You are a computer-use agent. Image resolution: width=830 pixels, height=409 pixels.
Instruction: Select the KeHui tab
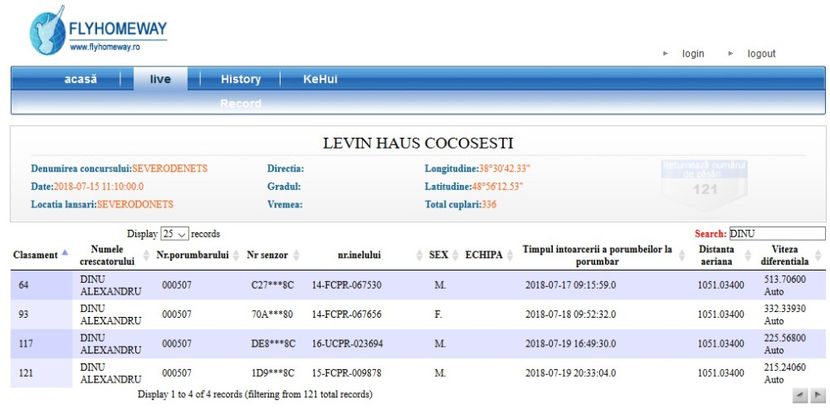click(x=320, y=80)
